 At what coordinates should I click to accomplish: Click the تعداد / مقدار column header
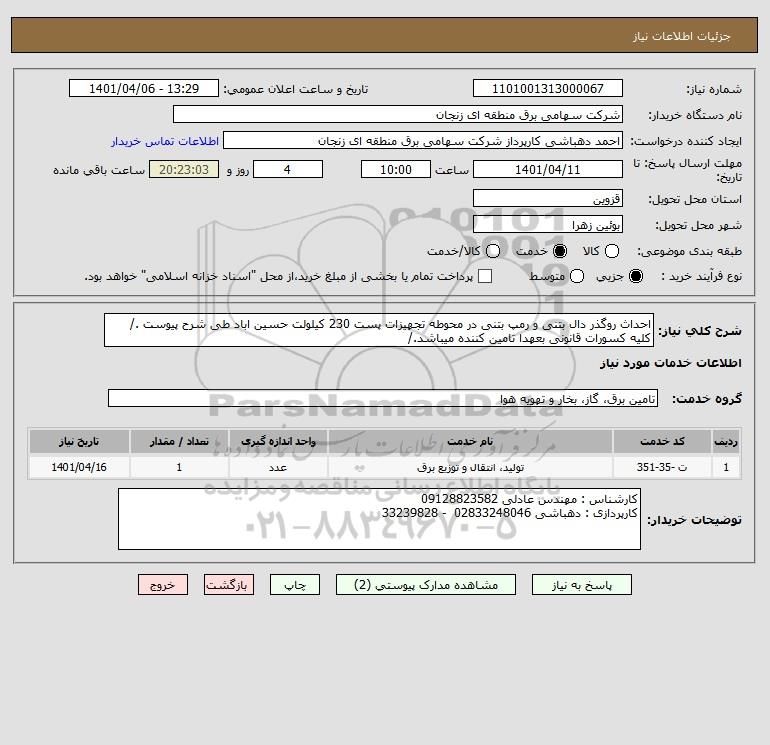coord(179,441)
